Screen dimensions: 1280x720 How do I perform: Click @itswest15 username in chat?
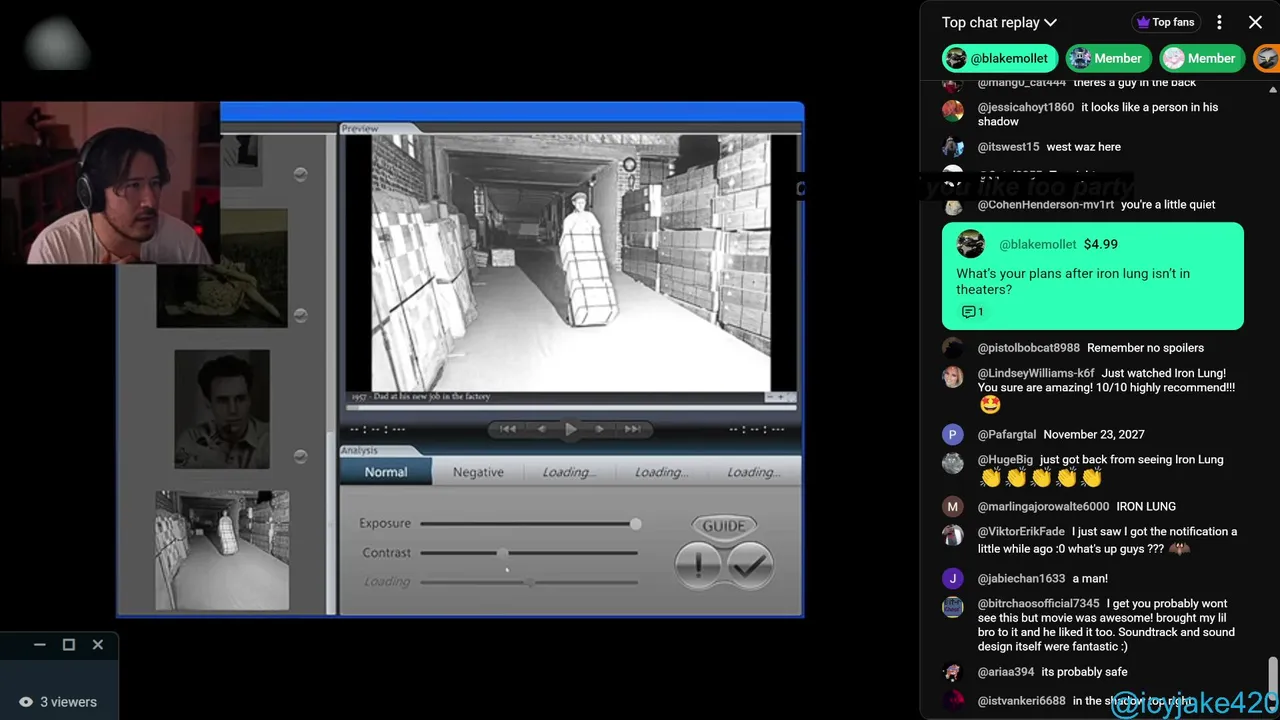click(x=1008, y=147)
